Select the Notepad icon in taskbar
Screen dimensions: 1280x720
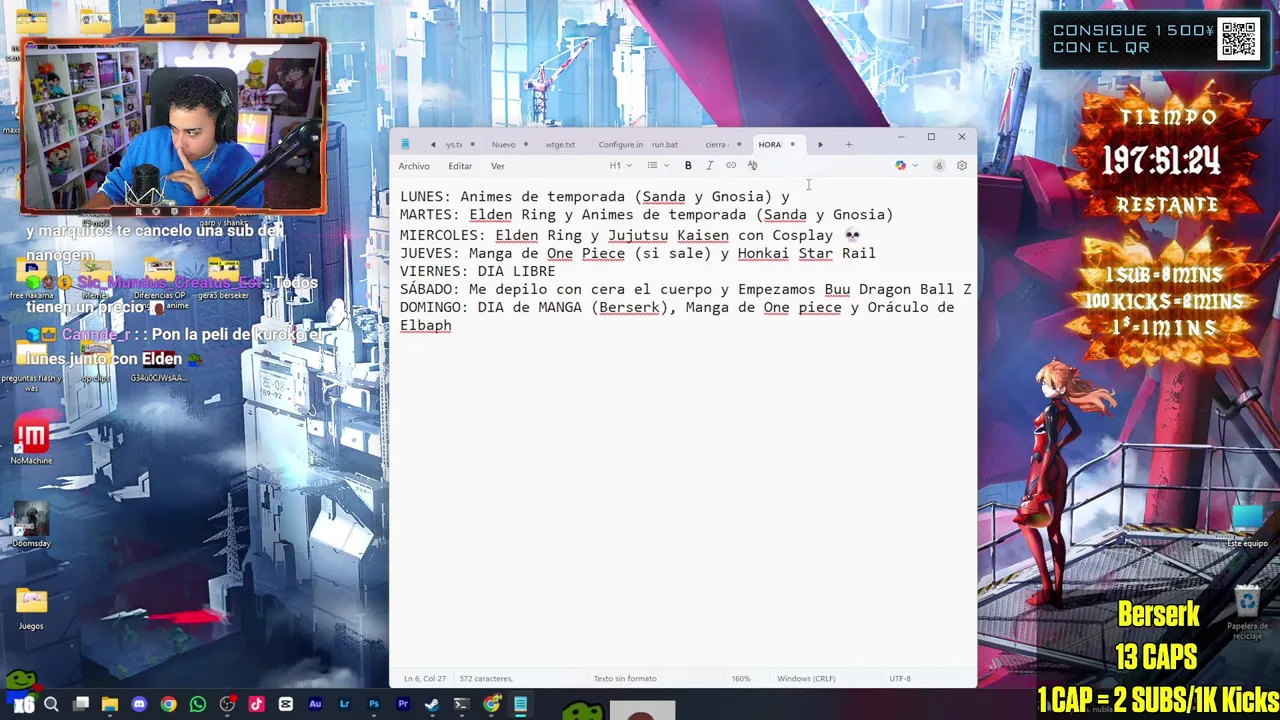coord(520,705)
